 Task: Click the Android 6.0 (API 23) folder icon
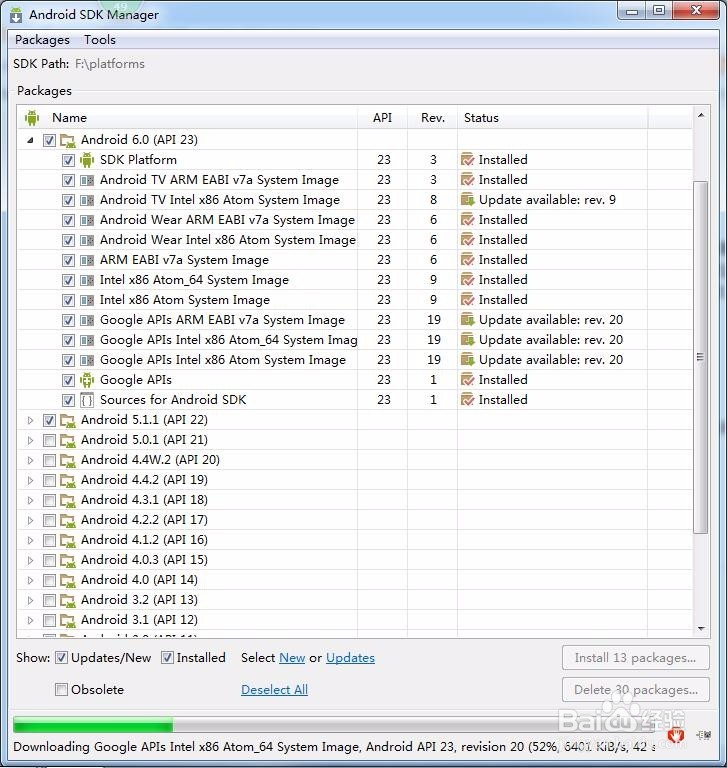68,140
